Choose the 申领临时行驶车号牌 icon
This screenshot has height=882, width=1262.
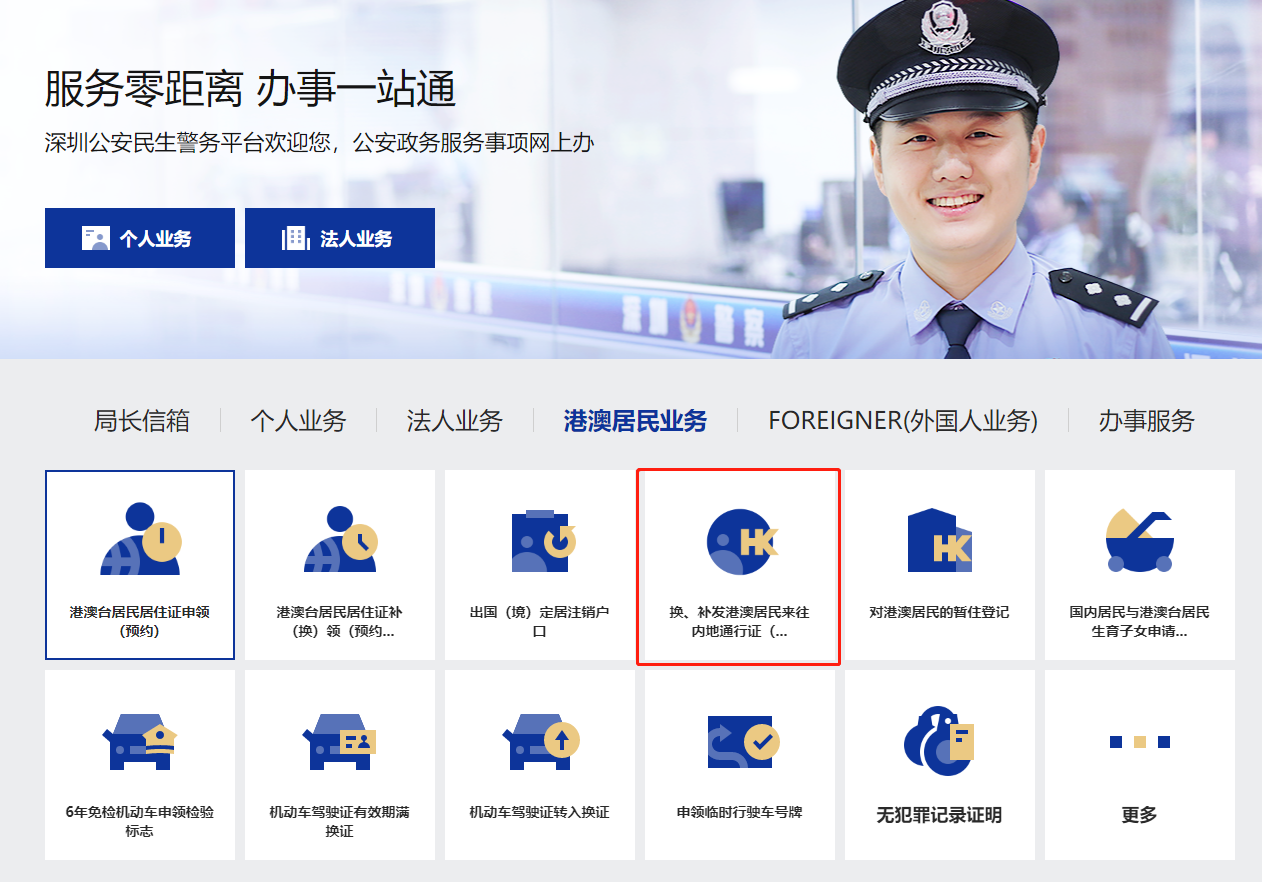740,741
